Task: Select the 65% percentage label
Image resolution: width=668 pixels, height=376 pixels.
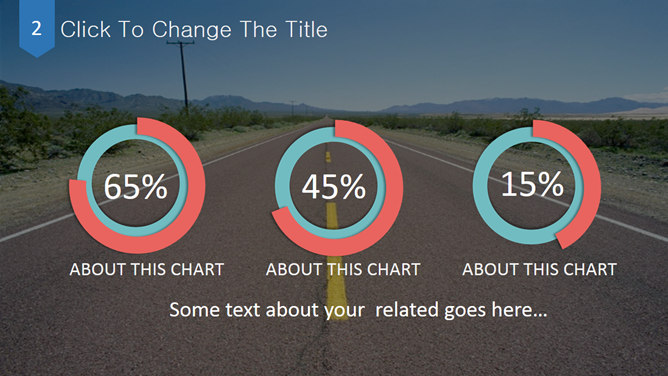Action: tap(135, 187)
